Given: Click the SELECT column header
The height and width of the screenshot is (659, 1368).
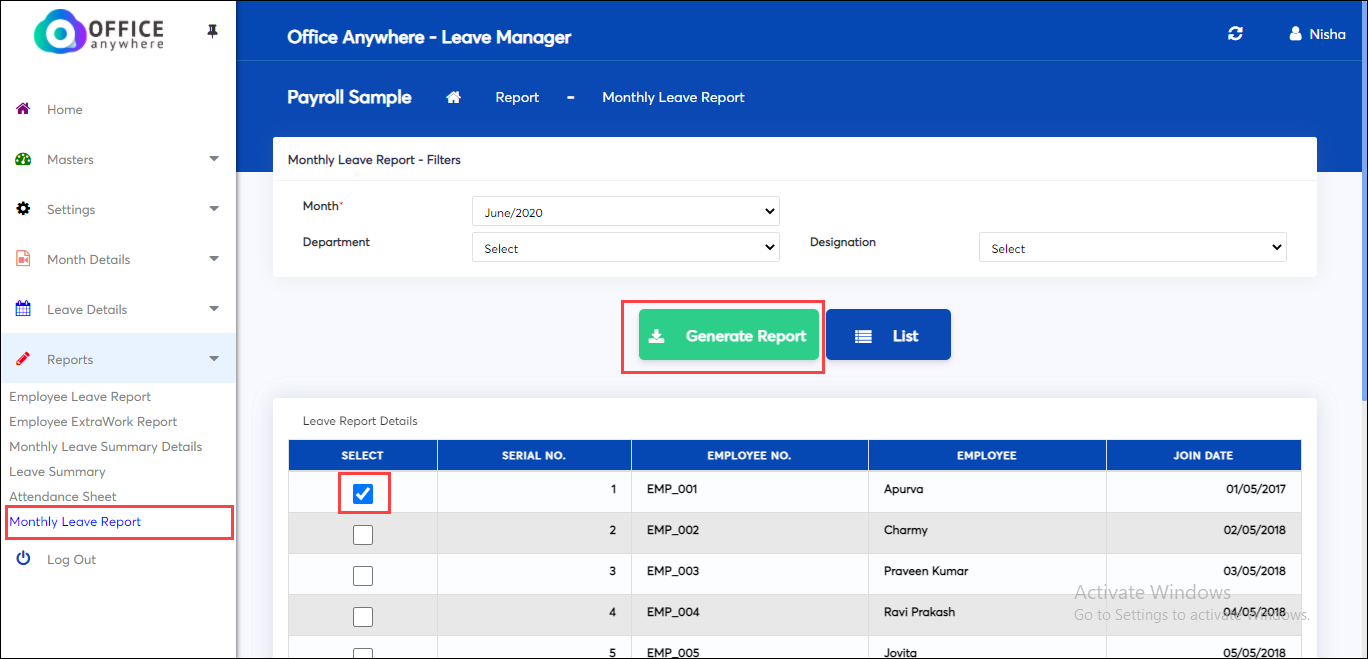Looking at the screenshot, I should pyautogui.click(x=363, y=455).
